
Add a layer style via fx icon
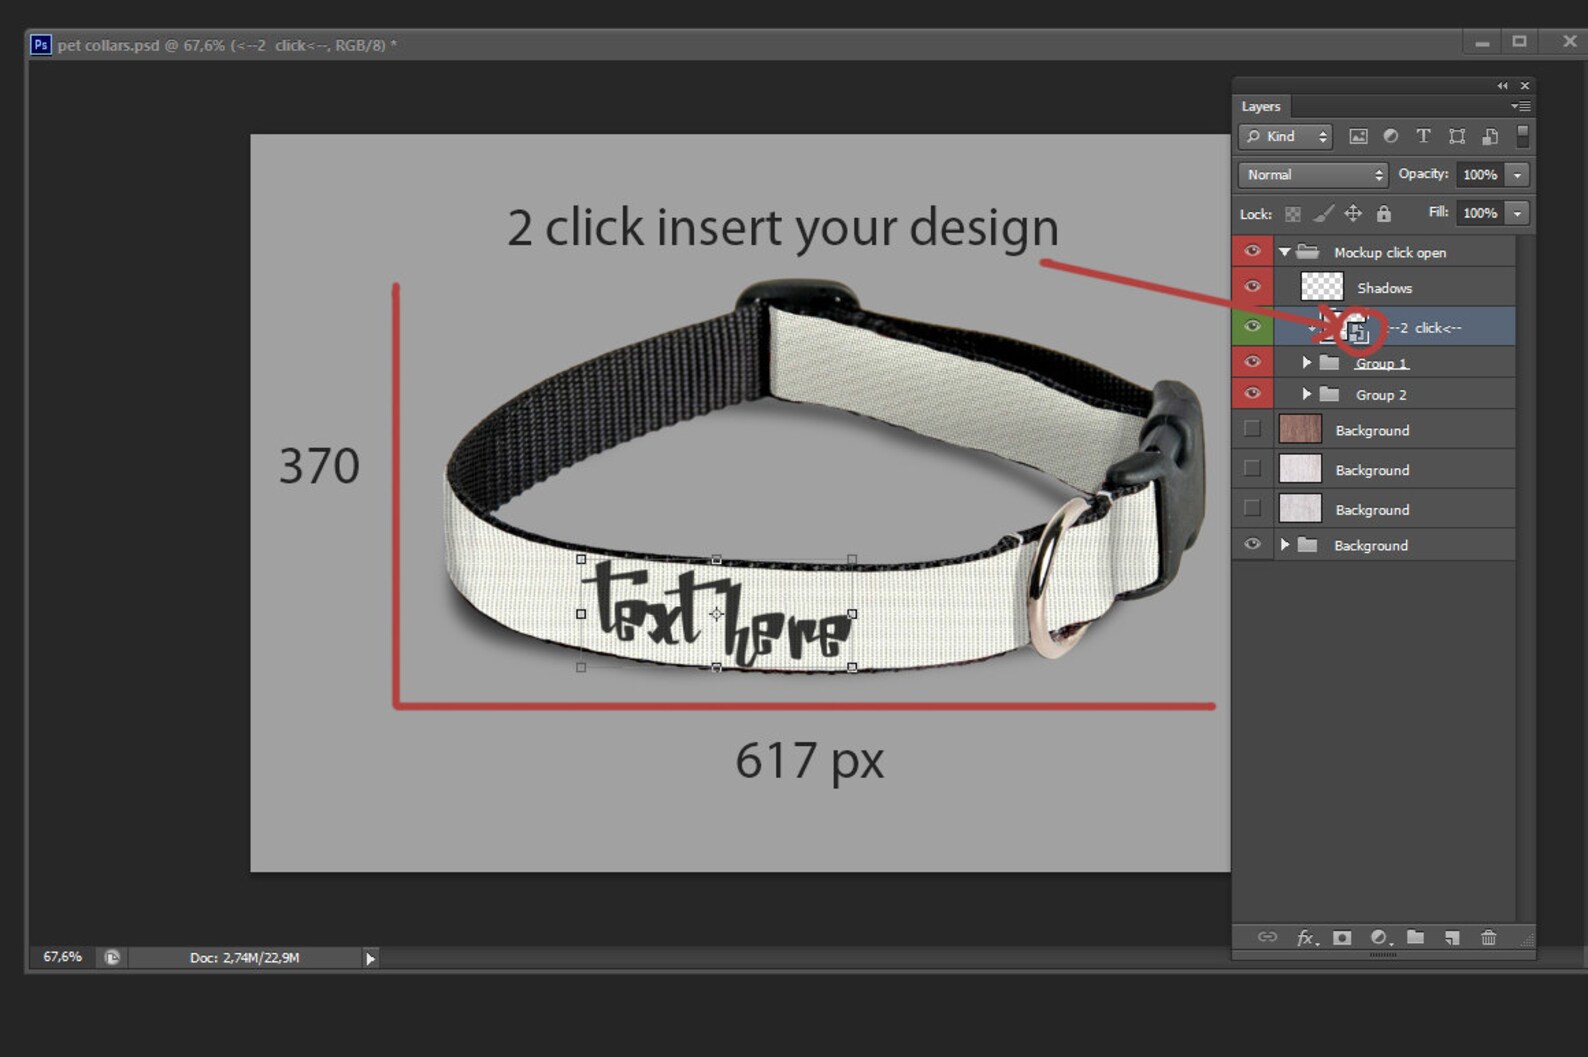pyautogui.click(x=1307, y=937)
